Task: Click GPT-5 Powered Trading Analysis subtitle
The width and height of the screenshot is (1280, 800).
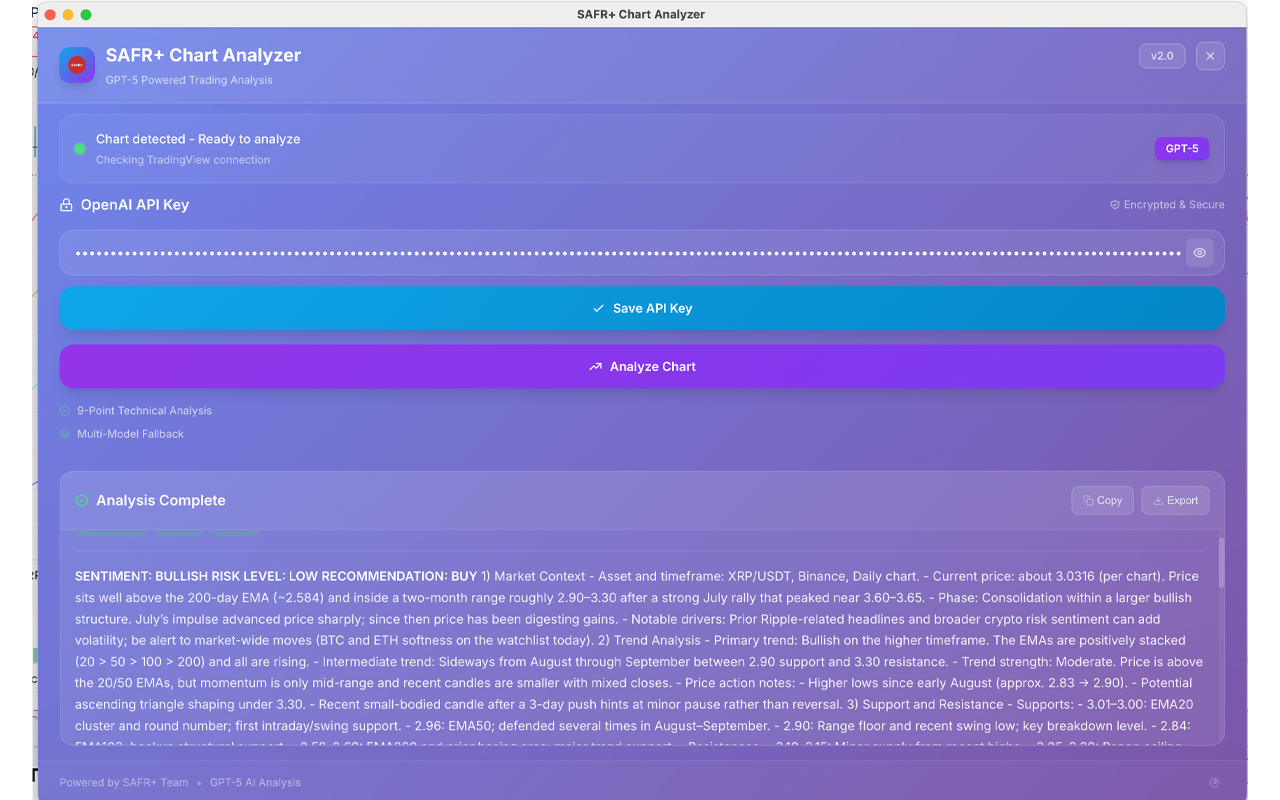Action: tap(189, 80)
